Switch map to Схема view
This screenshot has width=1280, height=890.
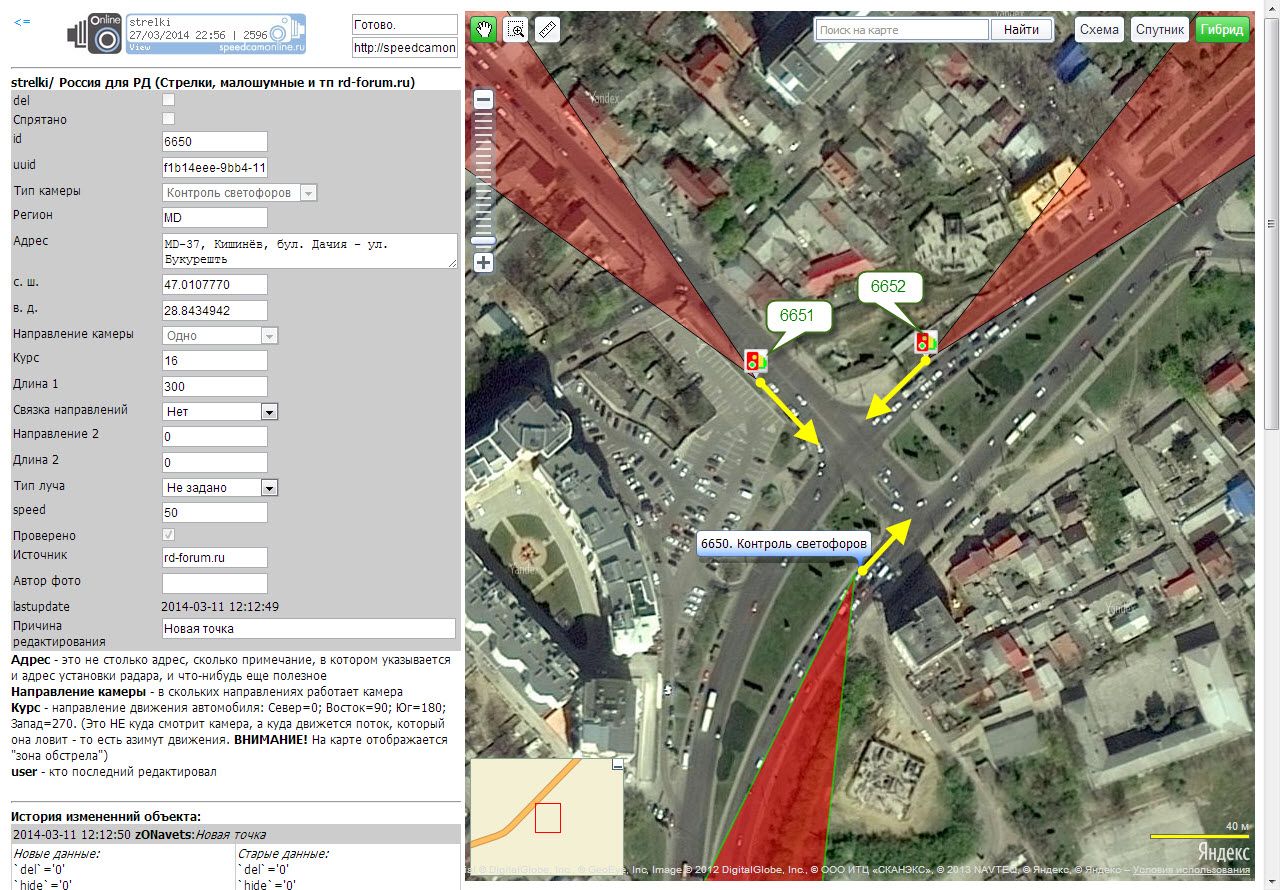pyautogui.click(x=1099, y=29)
